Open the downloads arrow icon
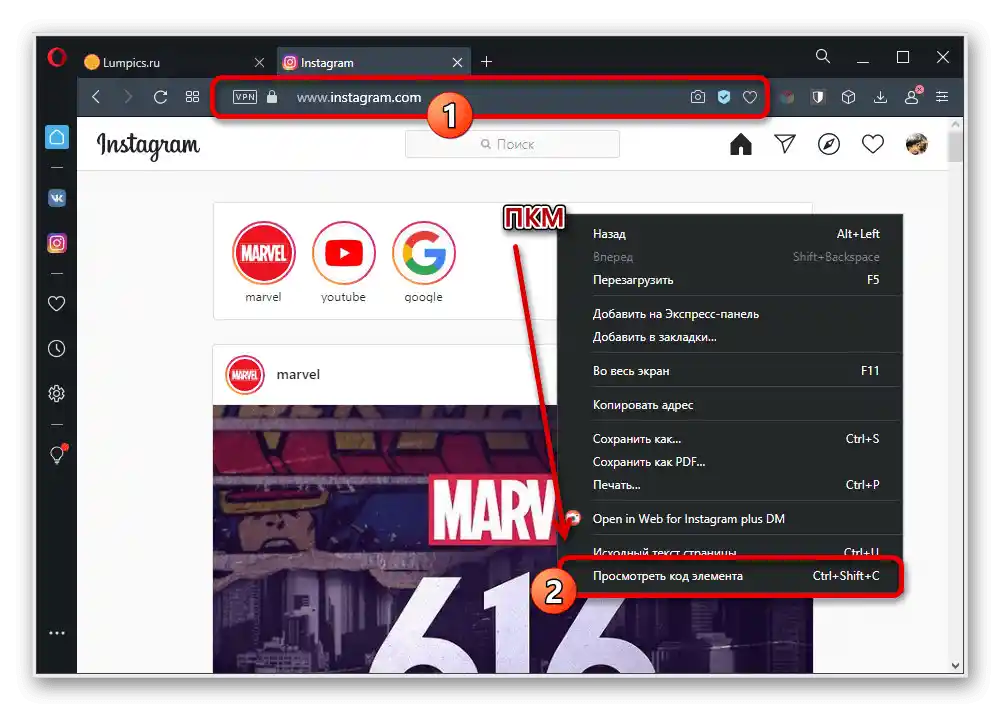 click(x=880, y=97)
